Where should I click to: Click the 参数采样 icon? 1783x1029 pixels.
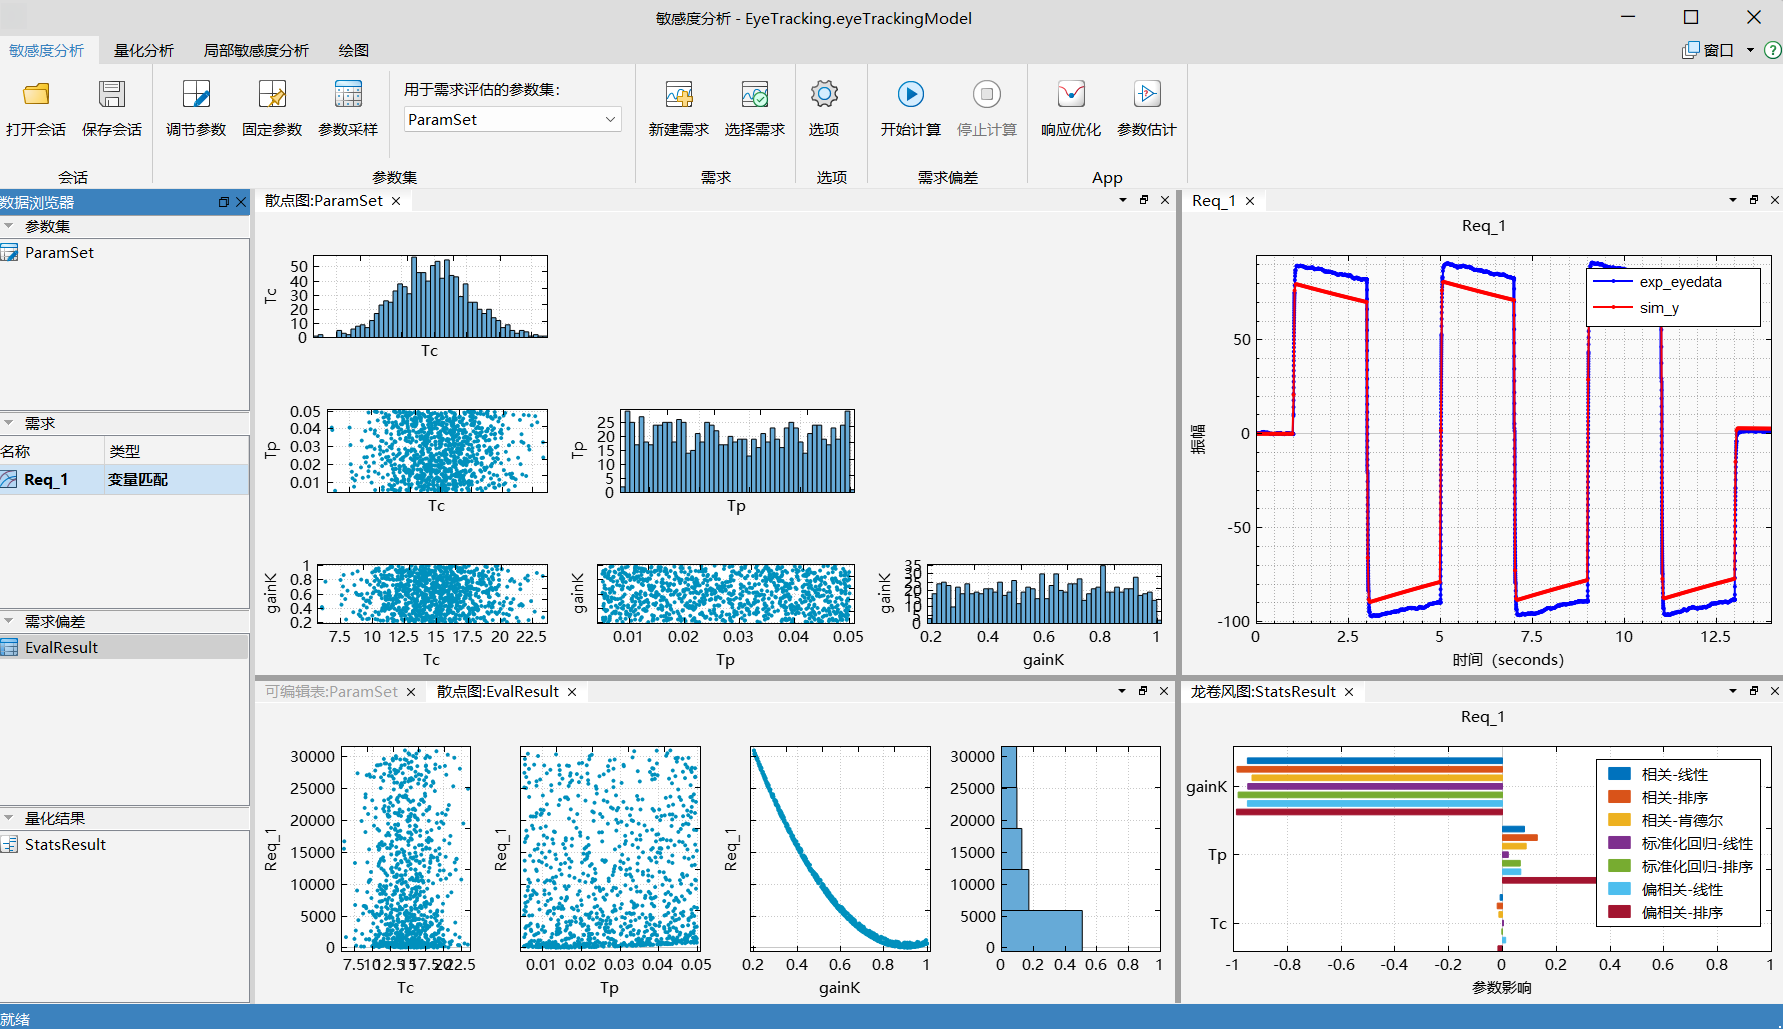[348, 95]
